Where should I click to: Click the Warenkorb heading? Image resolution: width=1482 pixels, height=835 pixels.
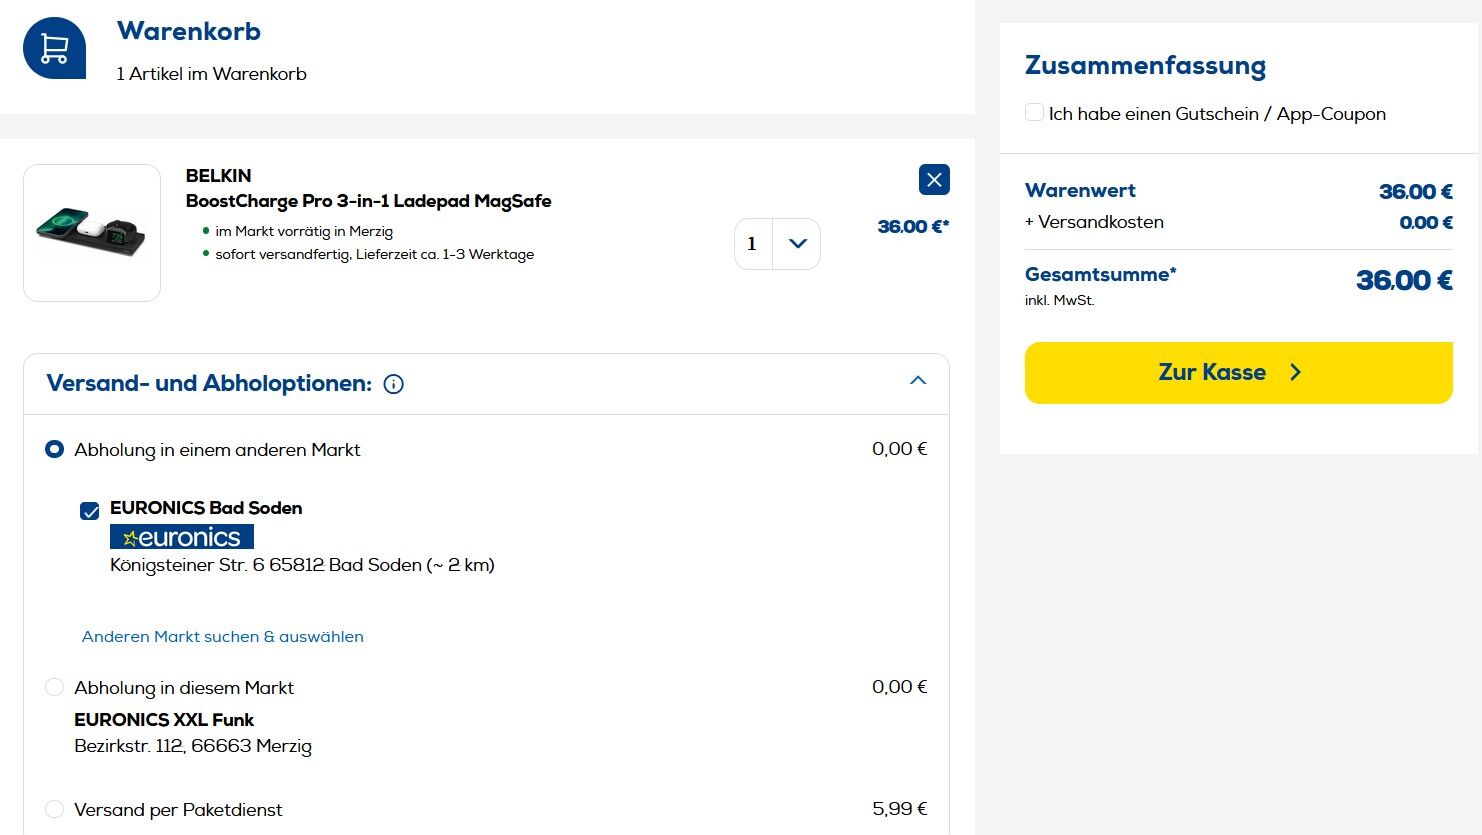tap(189, 31)
